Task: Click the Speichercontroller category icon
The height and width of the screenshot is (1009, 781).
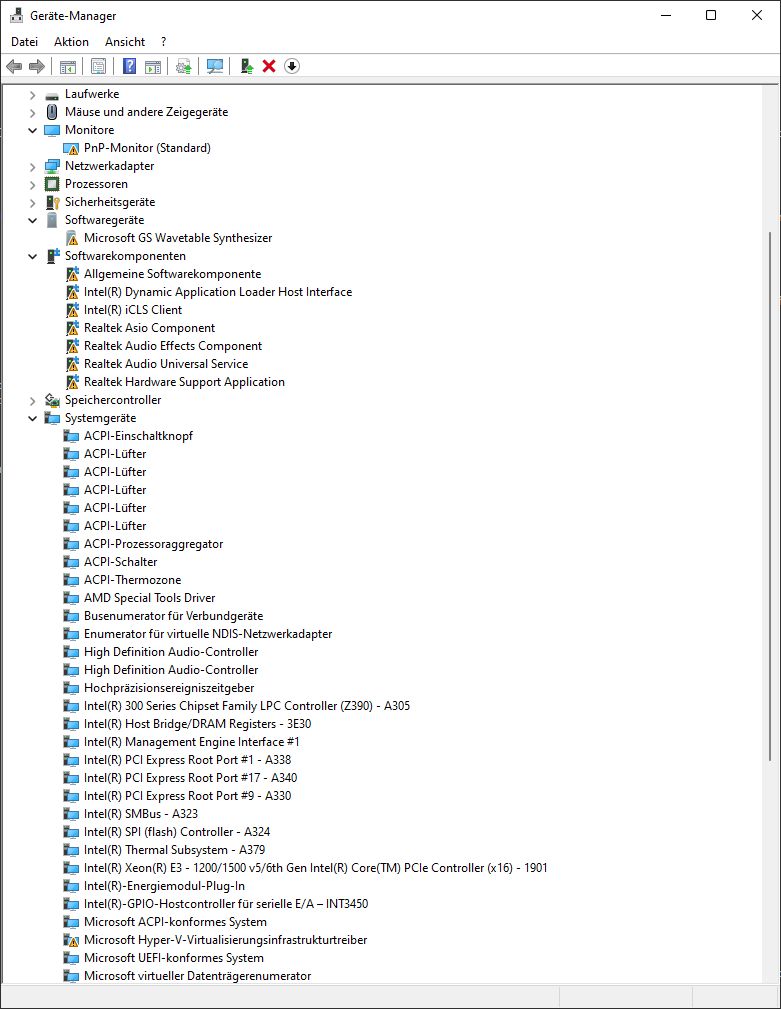Action: point(52,400)
